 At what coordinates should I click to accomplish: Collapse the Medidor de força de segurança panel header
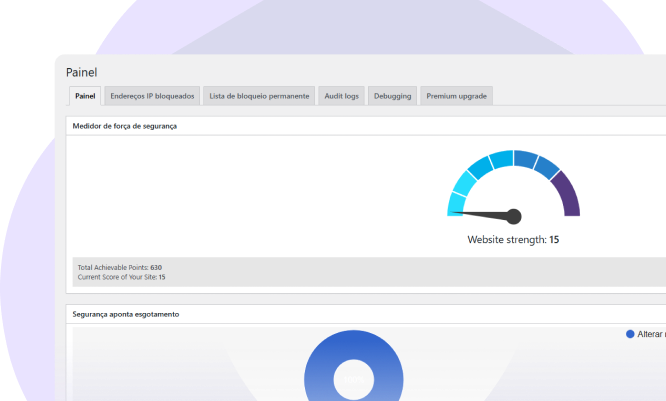[127, 127]
